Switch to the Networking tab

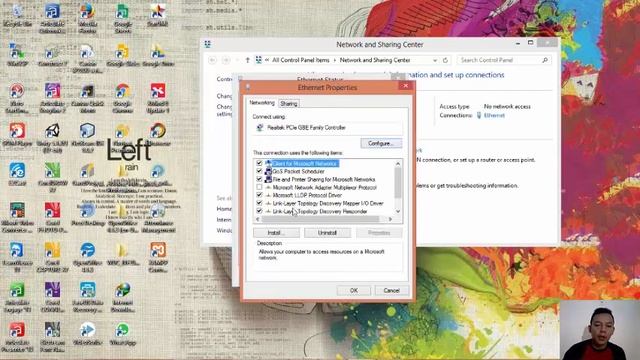pos(262,103)
